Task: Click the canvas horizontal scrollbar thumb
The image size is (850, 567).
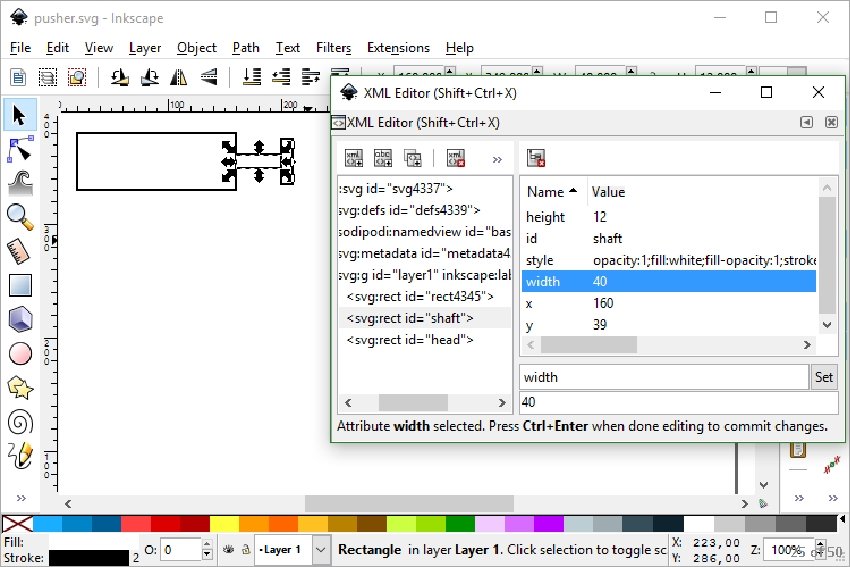Action: [x=409, y=504]
